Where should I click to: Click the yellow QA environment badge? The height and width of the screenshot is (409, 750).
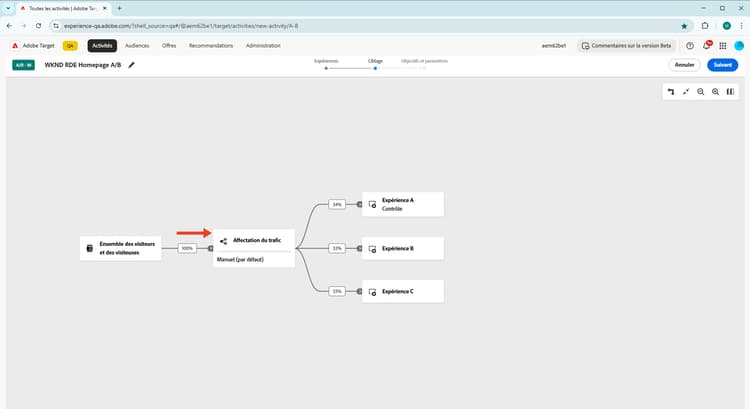[70, 46]
